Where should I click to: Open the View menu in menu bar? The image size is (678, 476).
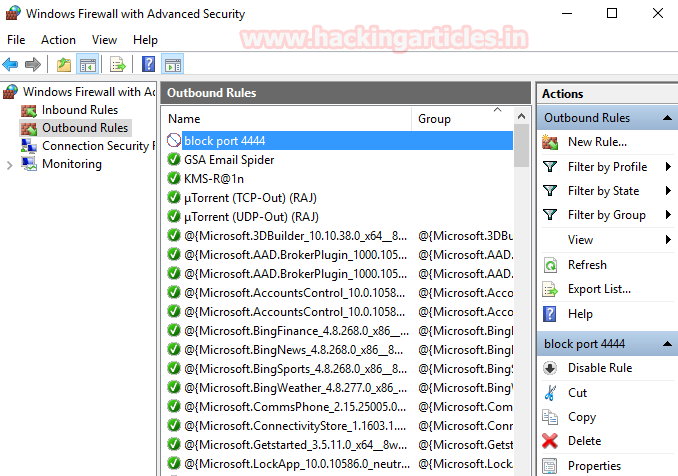(x=104, y=40)
